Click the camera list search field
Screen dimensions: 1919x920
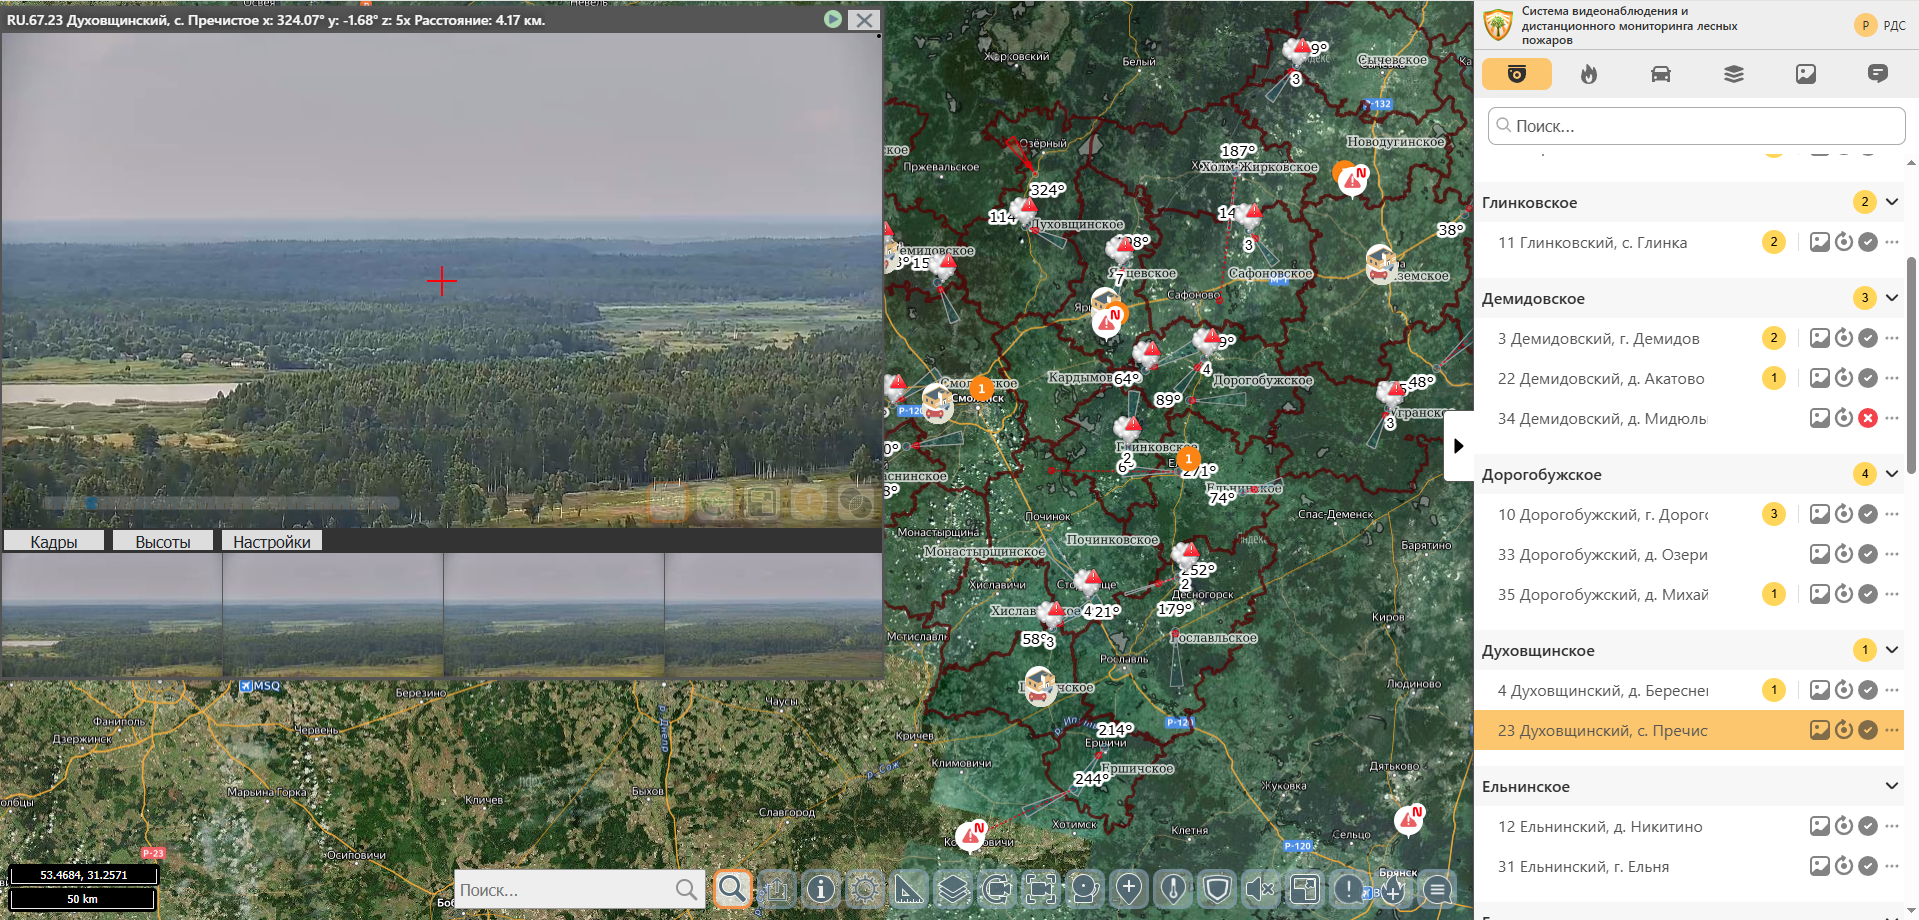1696,126
